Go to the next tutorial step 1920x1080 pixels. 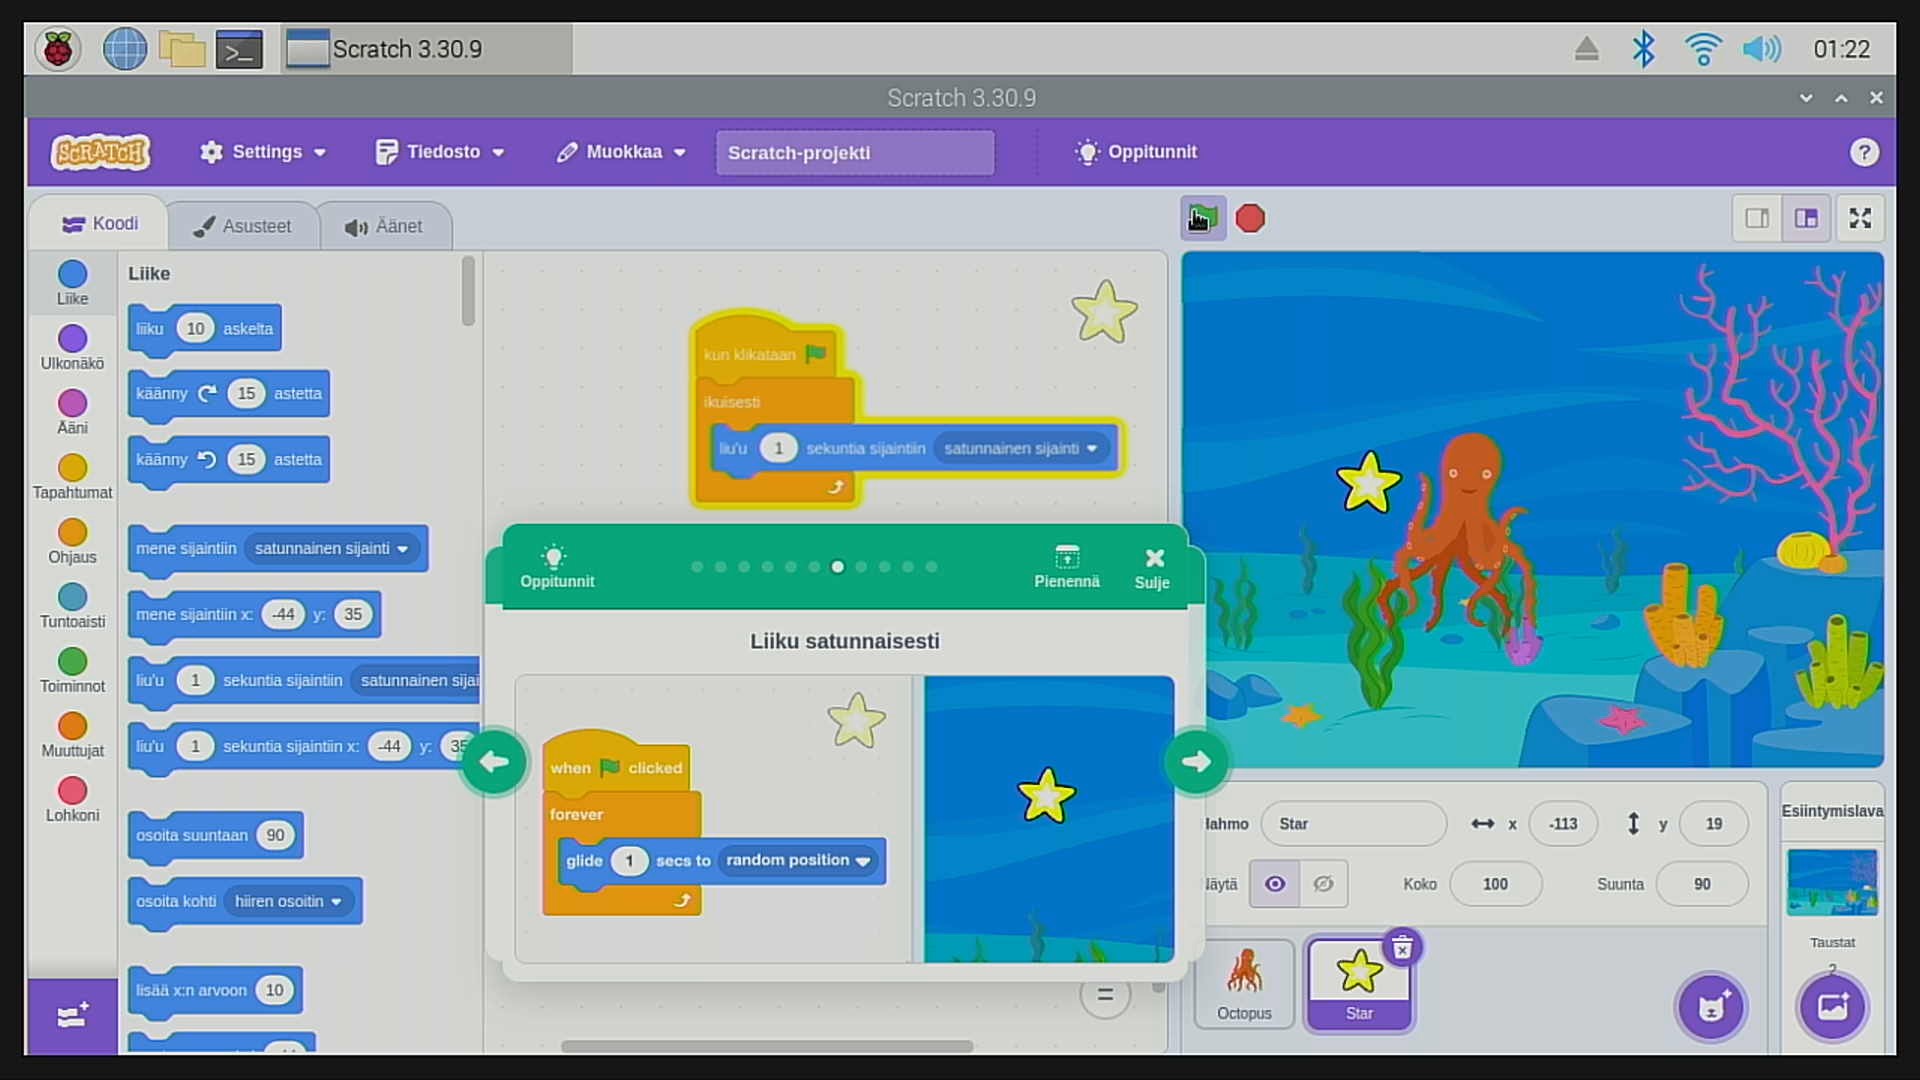pyautogui.click(x=1196, y=762)
